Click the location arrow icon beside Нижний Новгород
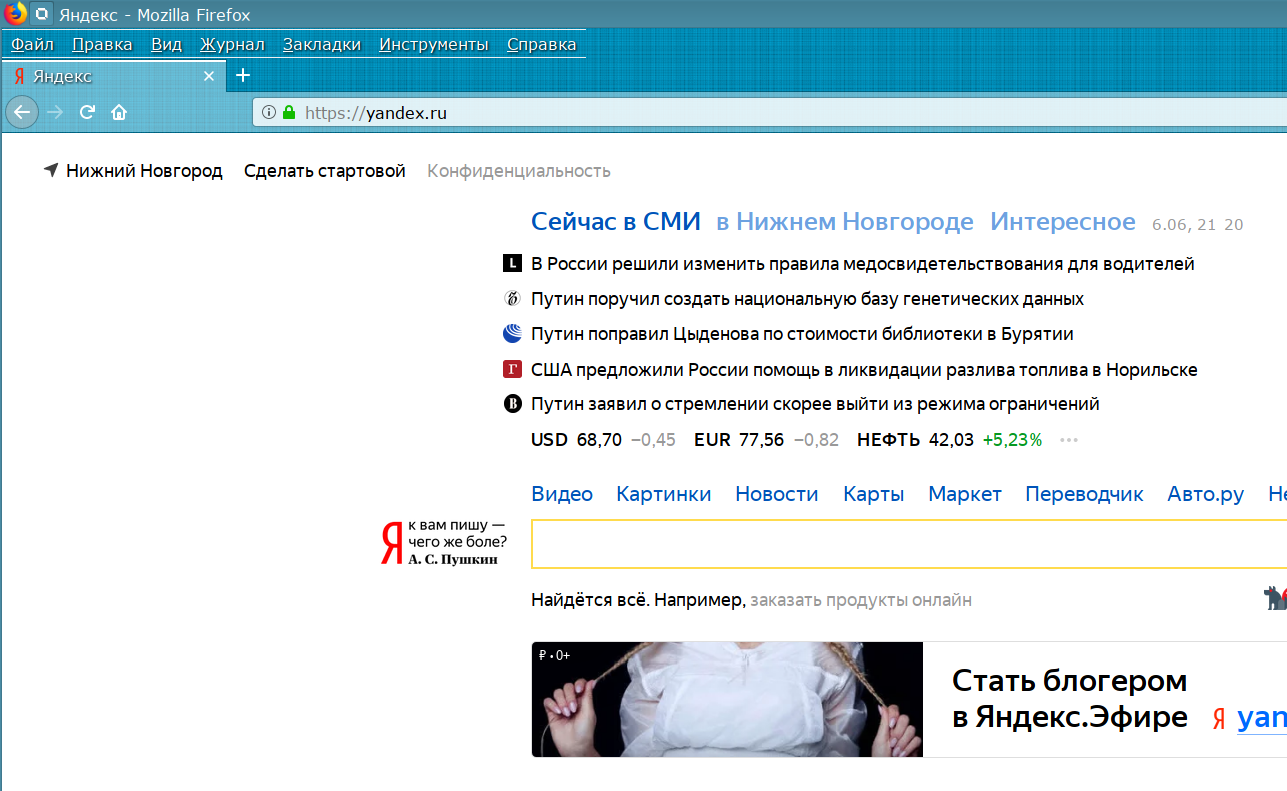 [x=51, y=170]
